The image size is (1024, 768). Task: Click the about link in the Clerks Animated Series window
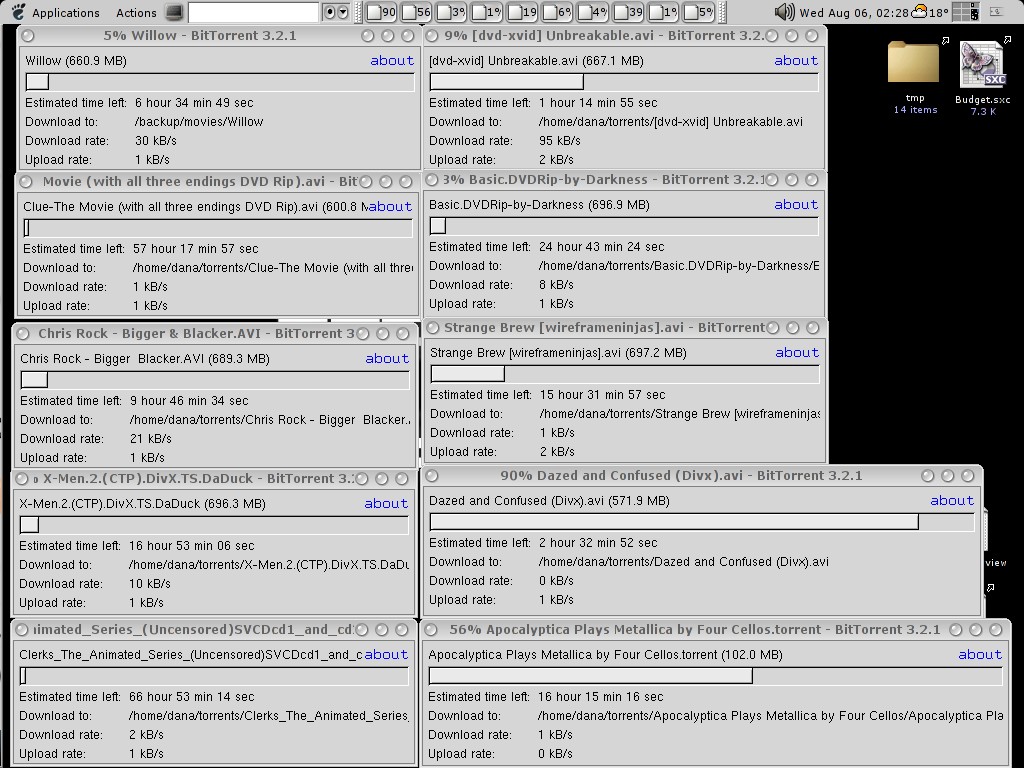pyautogui.click(x=387, y=654)
